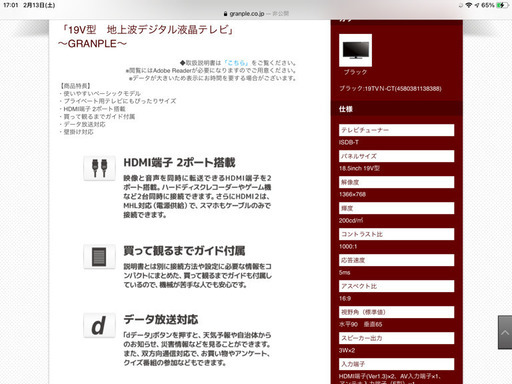Click the black TV product thumbnail
Image resolution: width=512 pixels, height=384 pixels.
tap(355, 50)
